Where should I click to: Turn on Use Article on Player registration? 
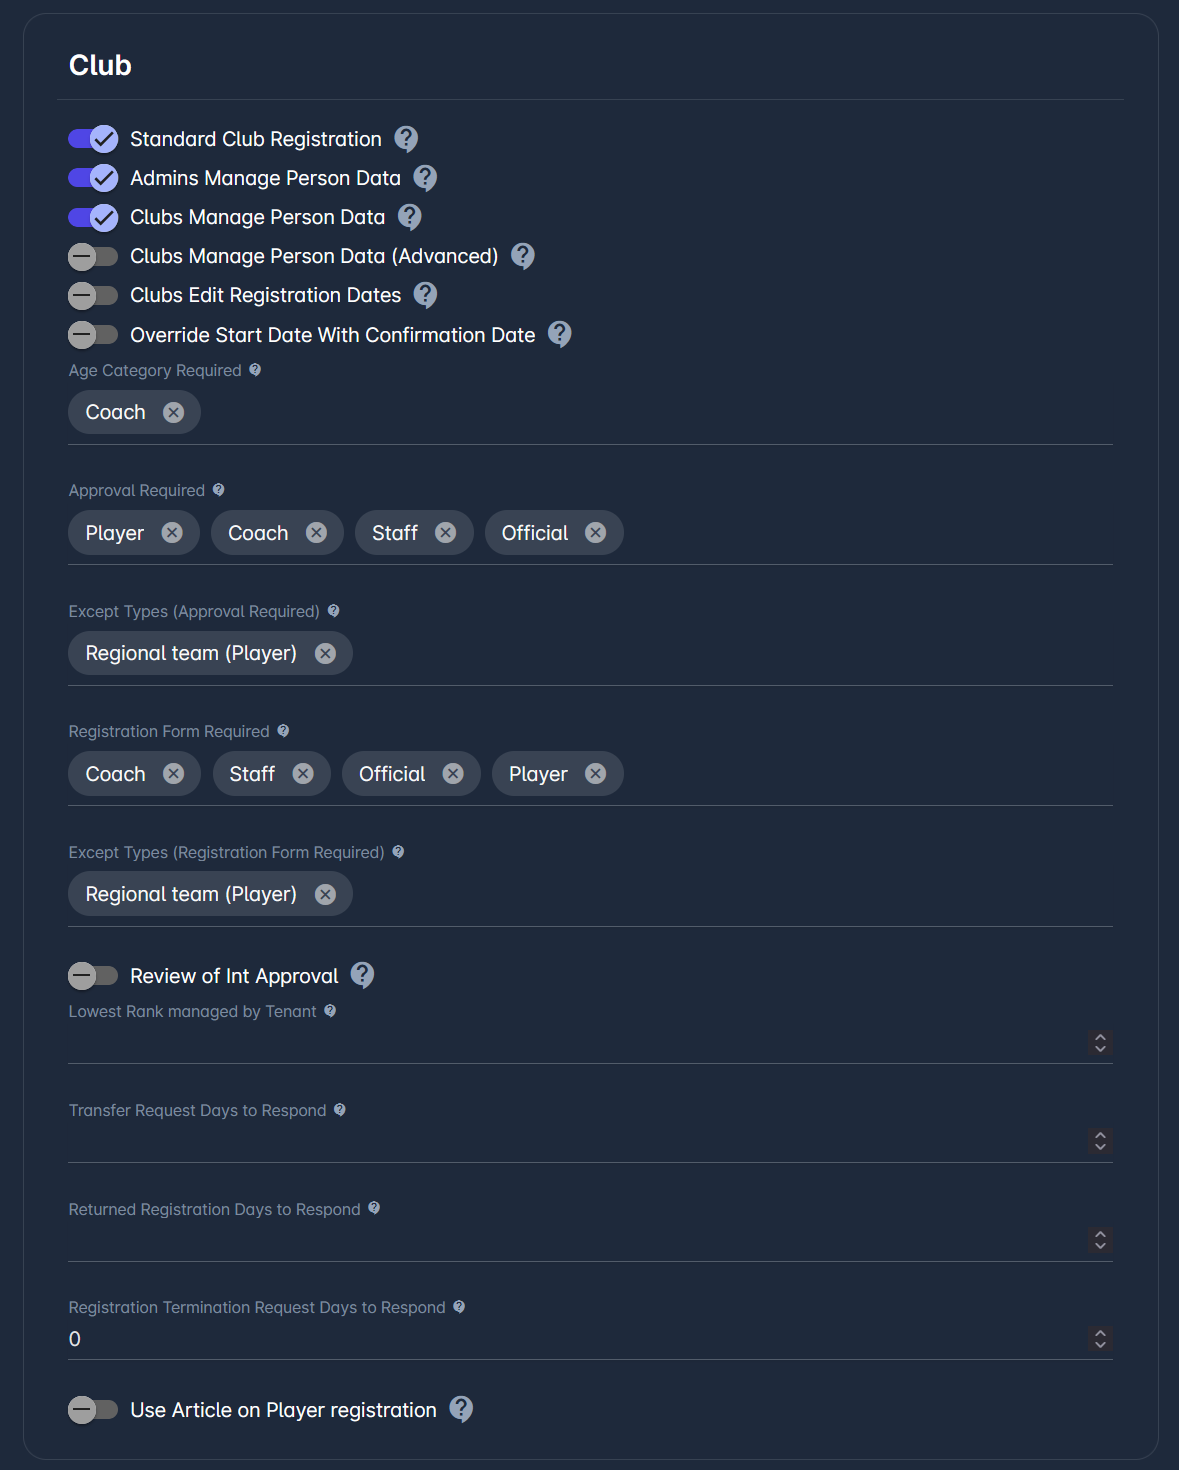[93, 1410]
